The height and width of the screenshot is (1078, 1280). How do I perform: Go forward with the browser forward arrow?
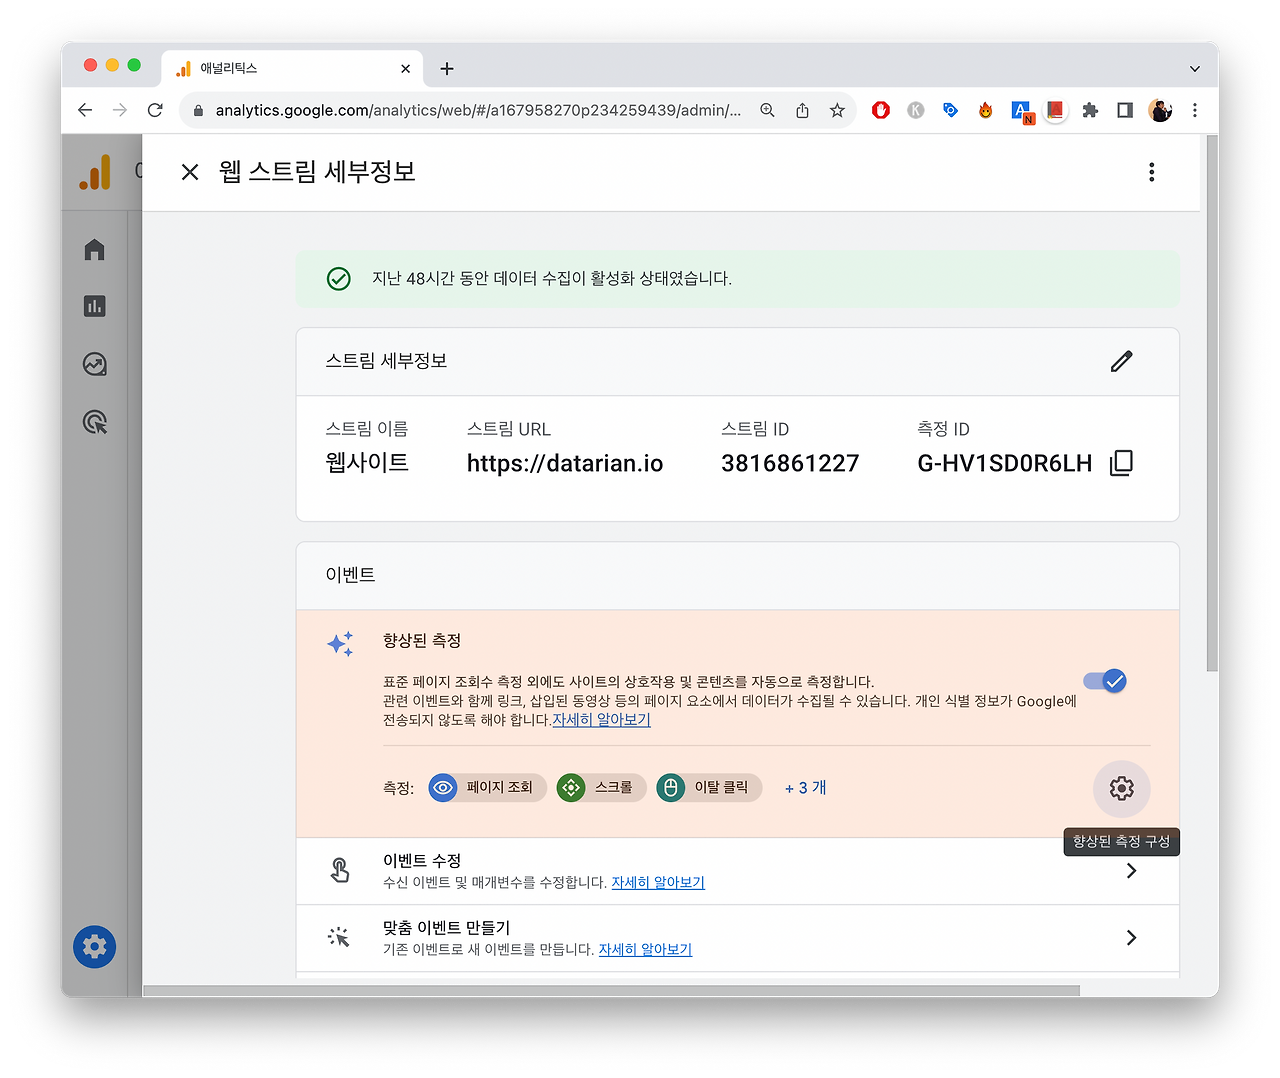coord(120,110)
